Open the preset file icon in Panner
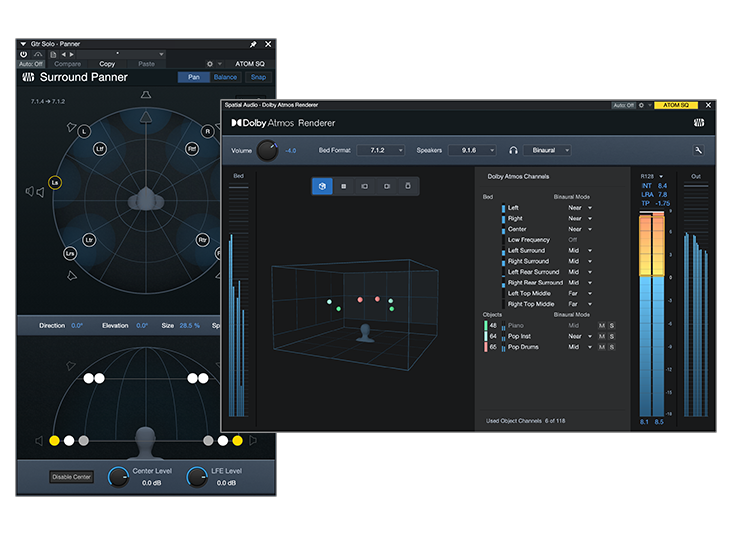This screenshot has height=534, width=732. pos(53,55)
